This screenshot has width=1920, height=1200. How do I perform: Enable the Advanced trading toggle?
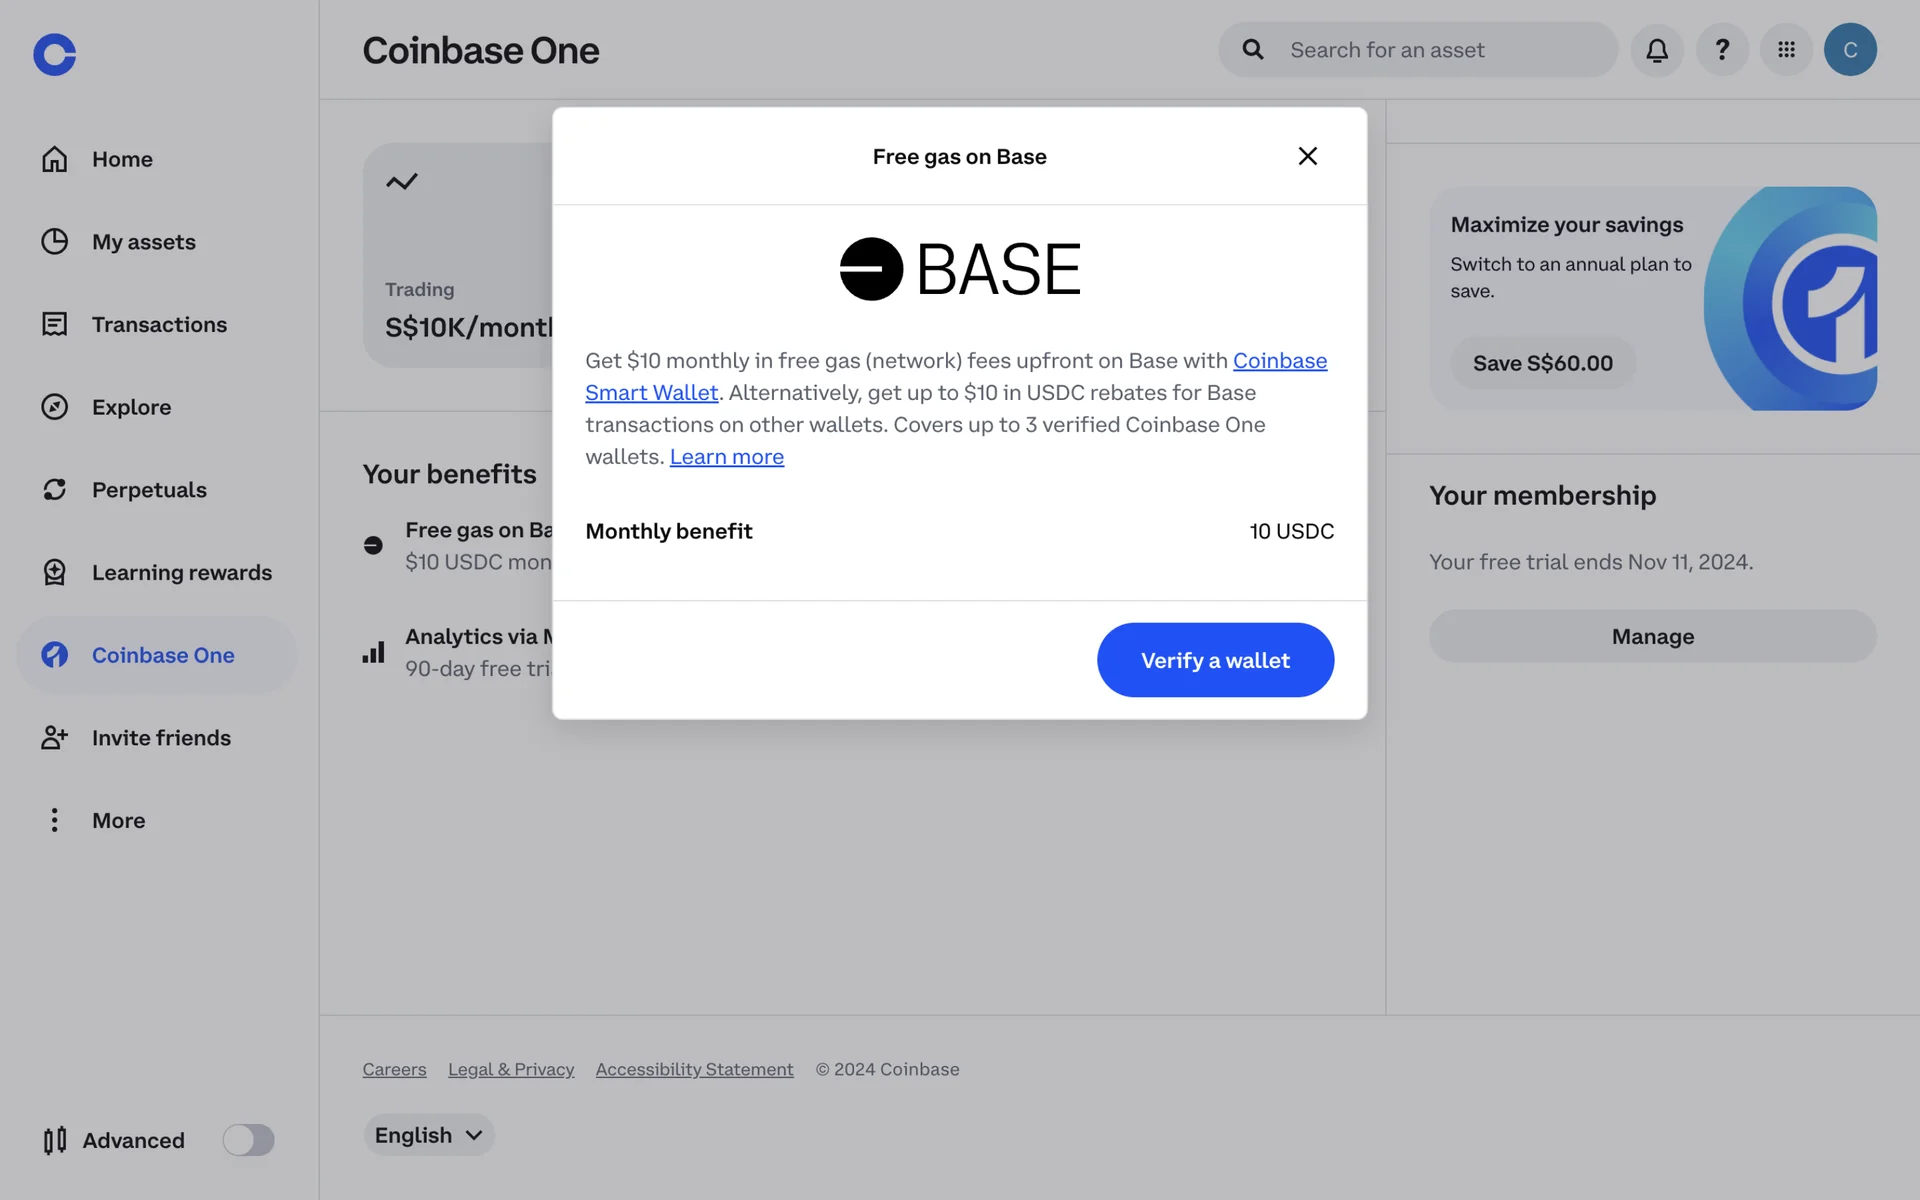click(248, 1140)
